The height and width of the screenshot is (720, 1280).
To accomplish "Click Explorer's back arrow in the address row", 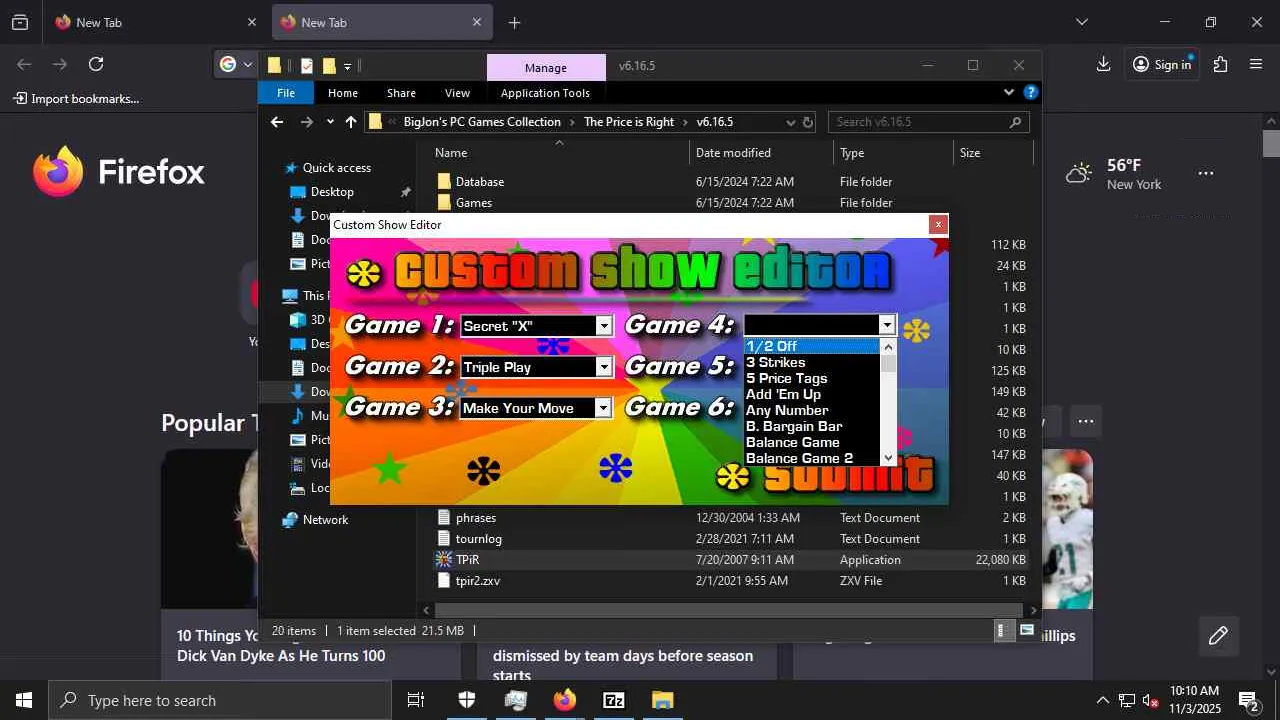I will tap(277, 122).
